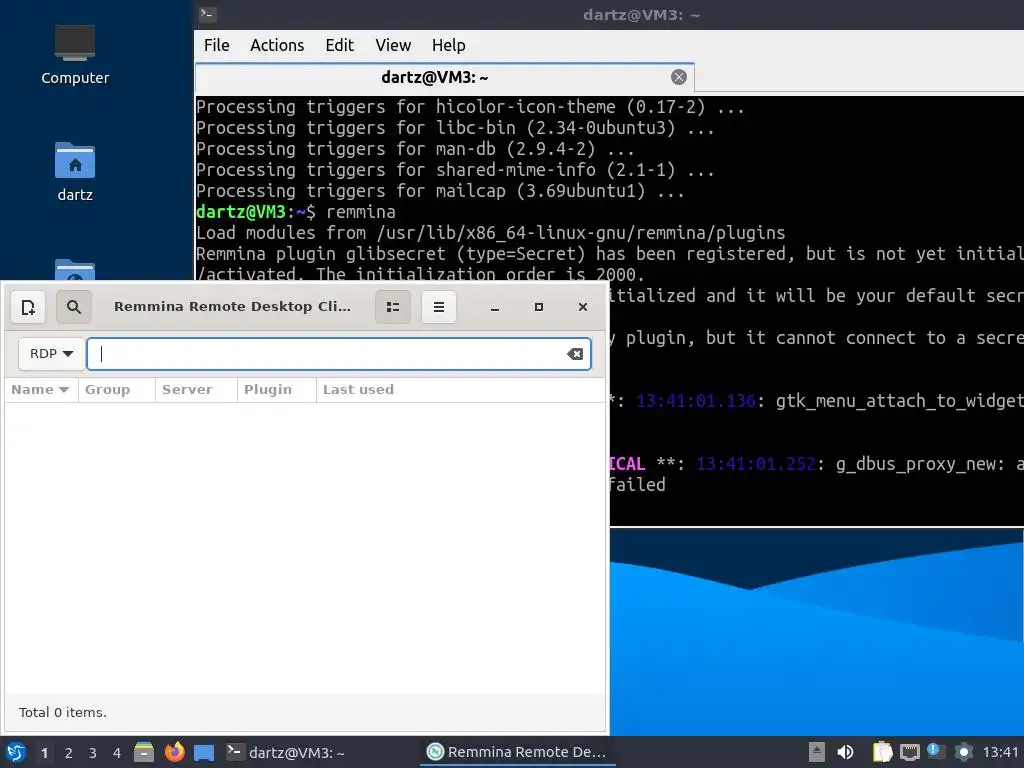Viewport: 1024px width, 768px height.
Task: Open the Remmina hamburger menu
Action: point(439,307)
